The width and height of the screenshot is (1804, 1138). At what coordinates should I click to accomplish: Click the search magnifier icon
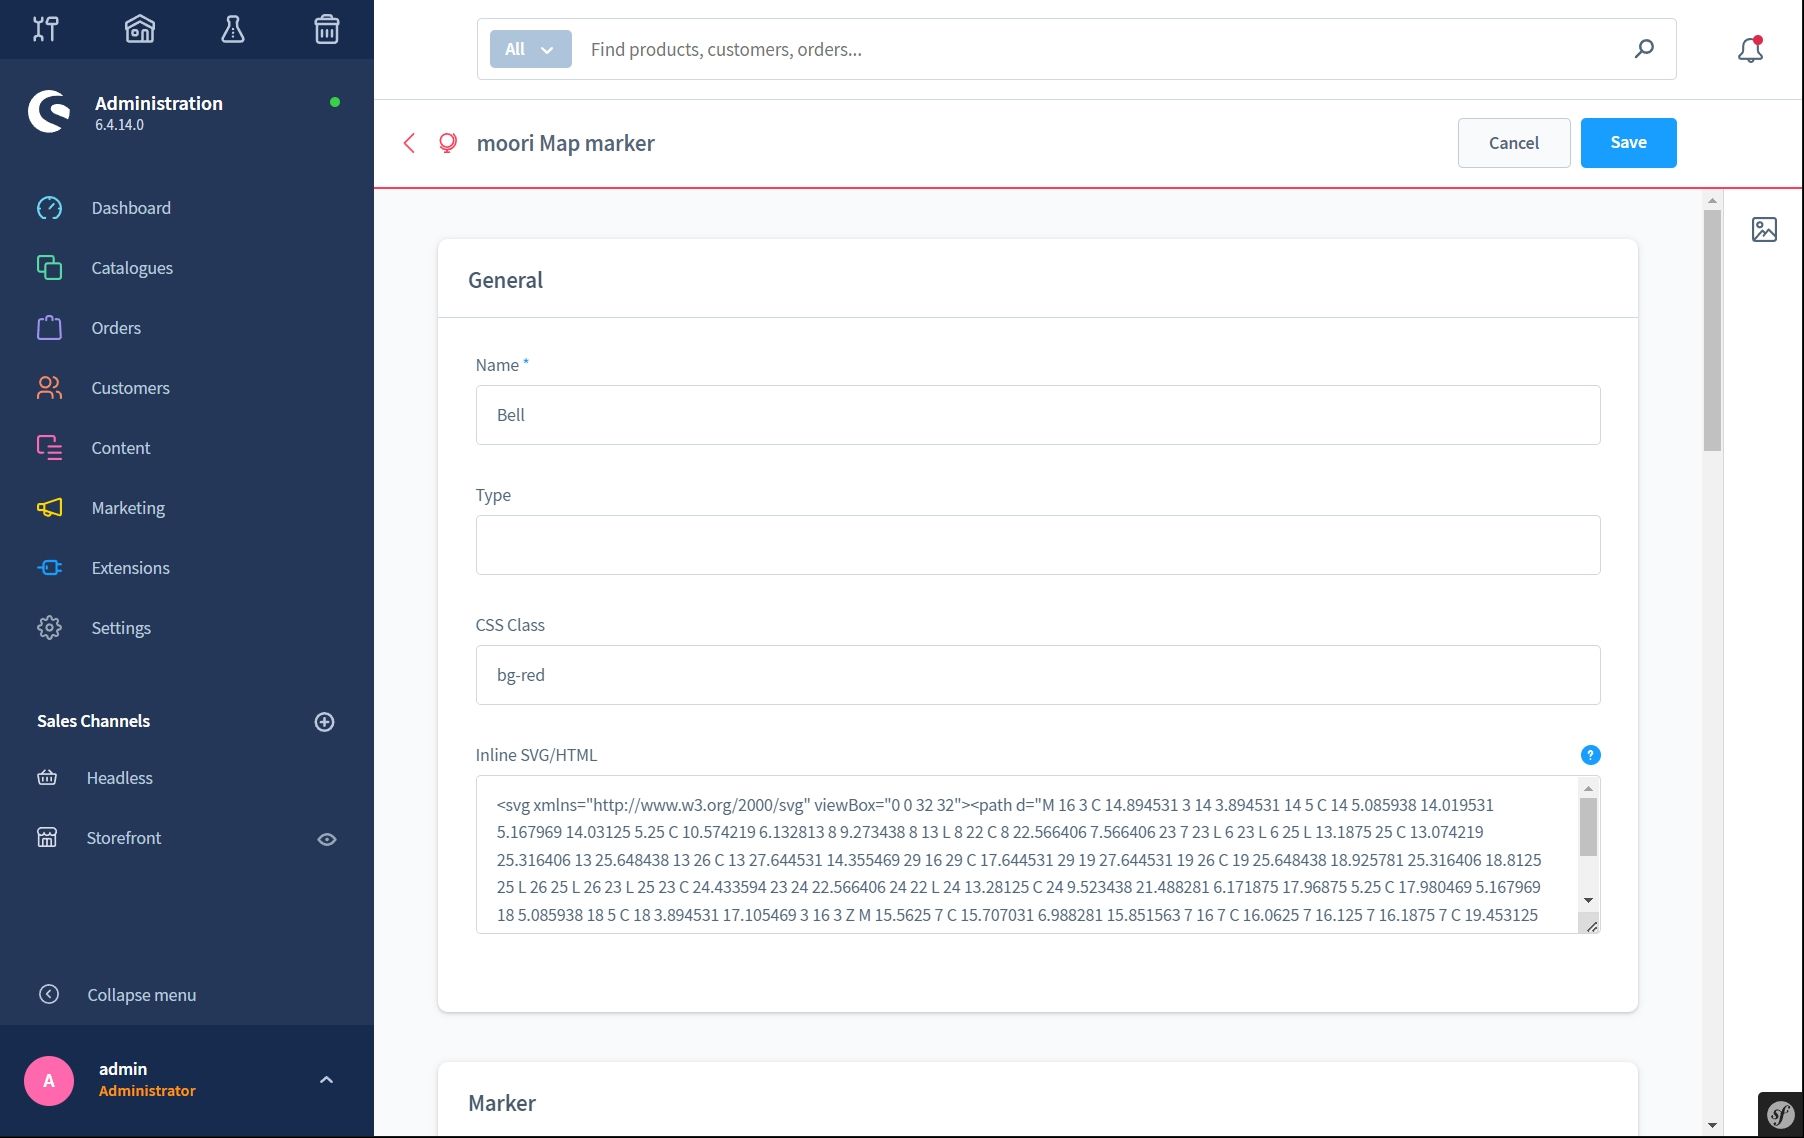[1644, 49]
